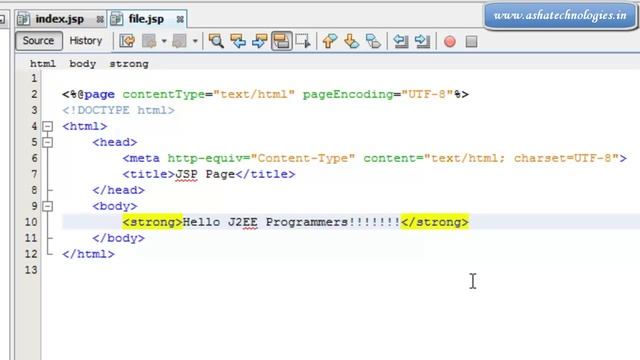Click the pageEncoding attribute on line 2
The image size is (640, 360).
[x=348, y=94]
